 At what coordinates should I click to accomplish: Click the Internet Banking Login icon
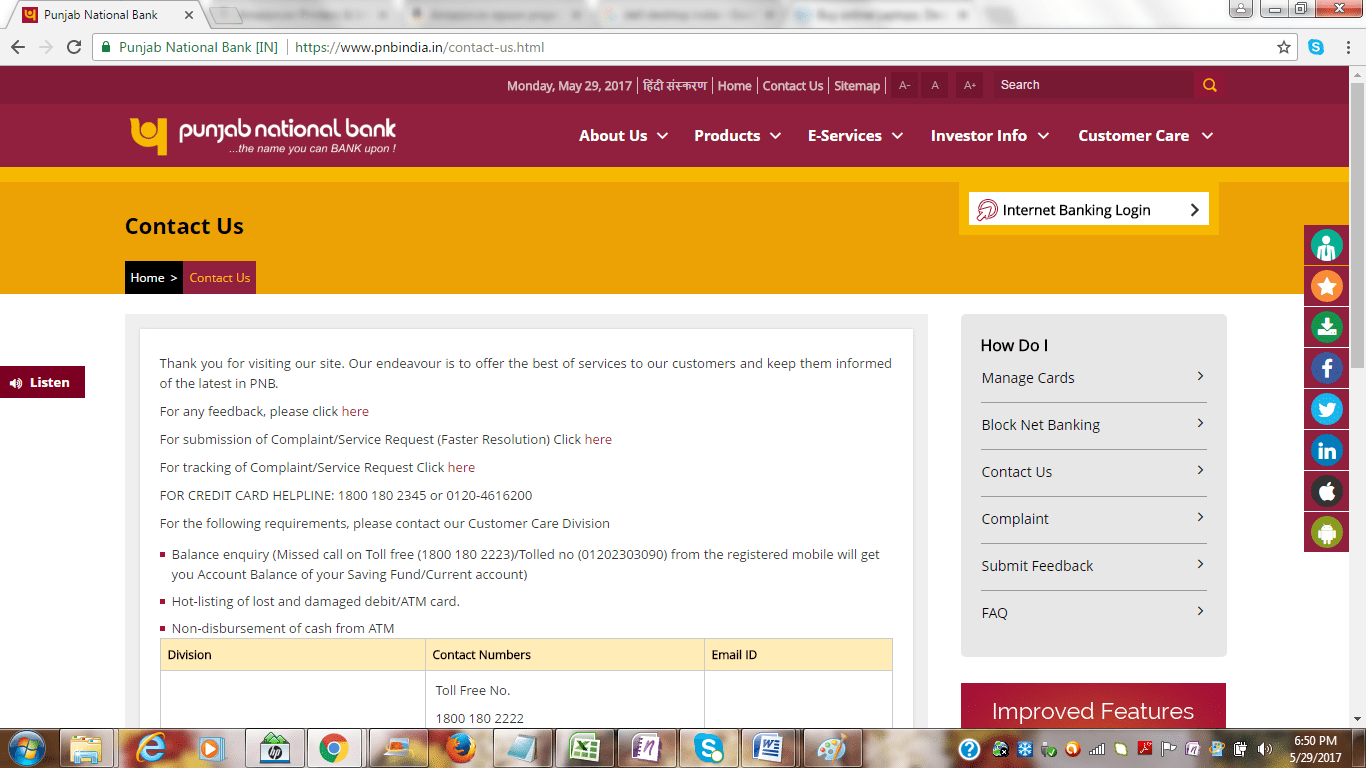987,210
